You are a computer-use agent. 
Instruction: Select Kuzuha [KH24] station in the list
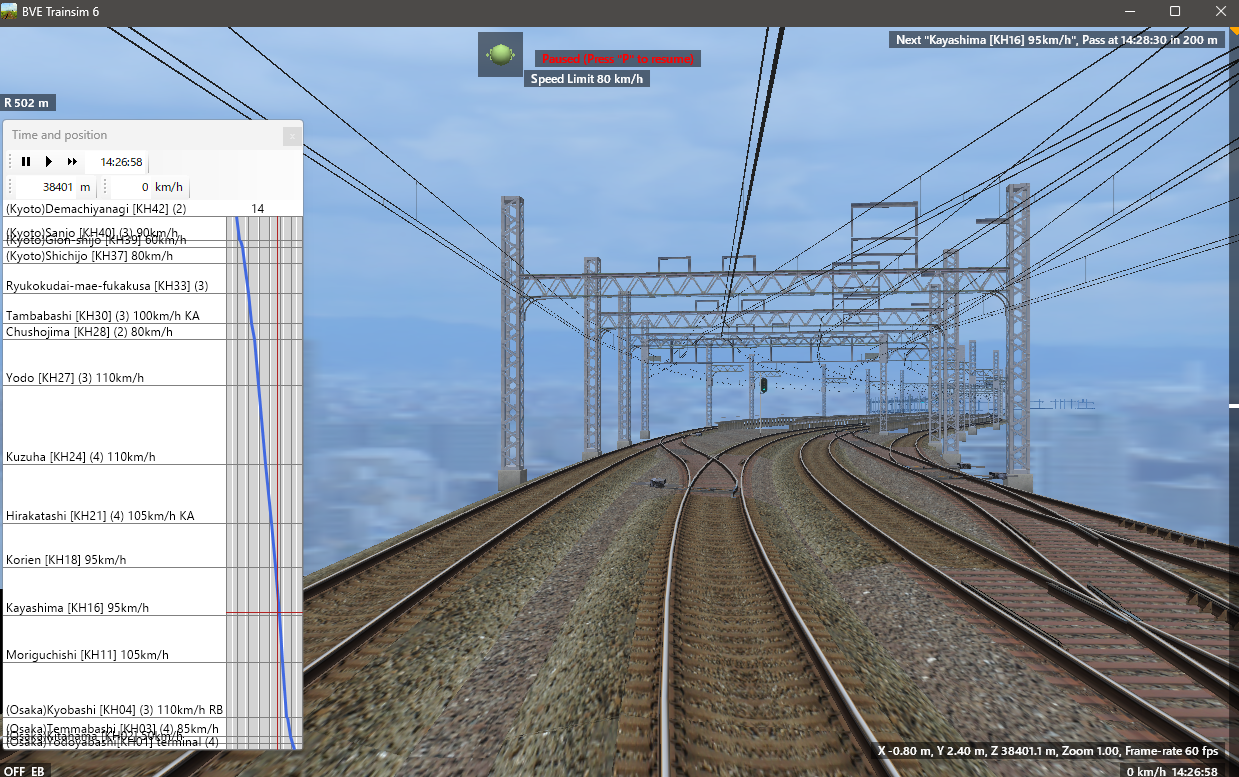tap(80, 457)
